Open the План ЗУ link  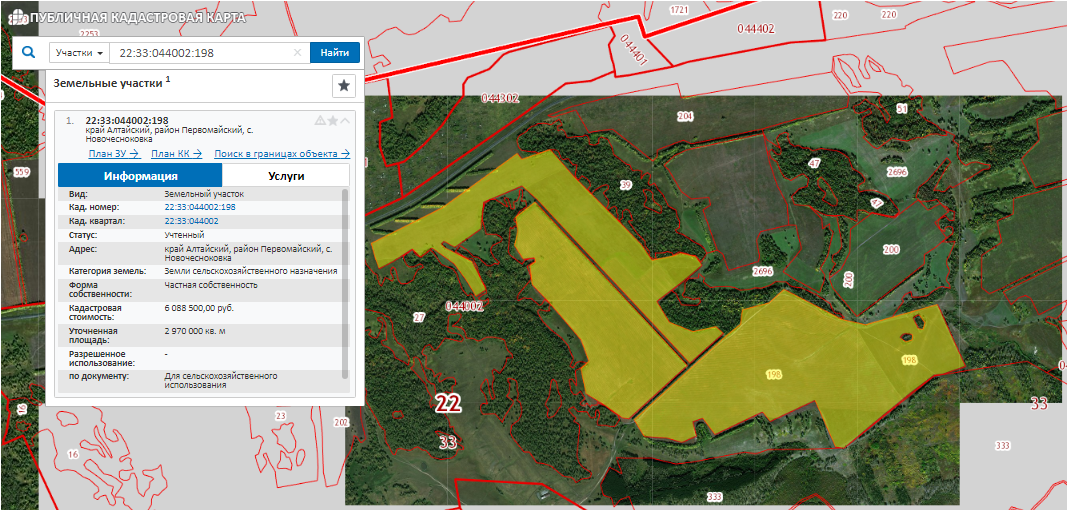114,154
